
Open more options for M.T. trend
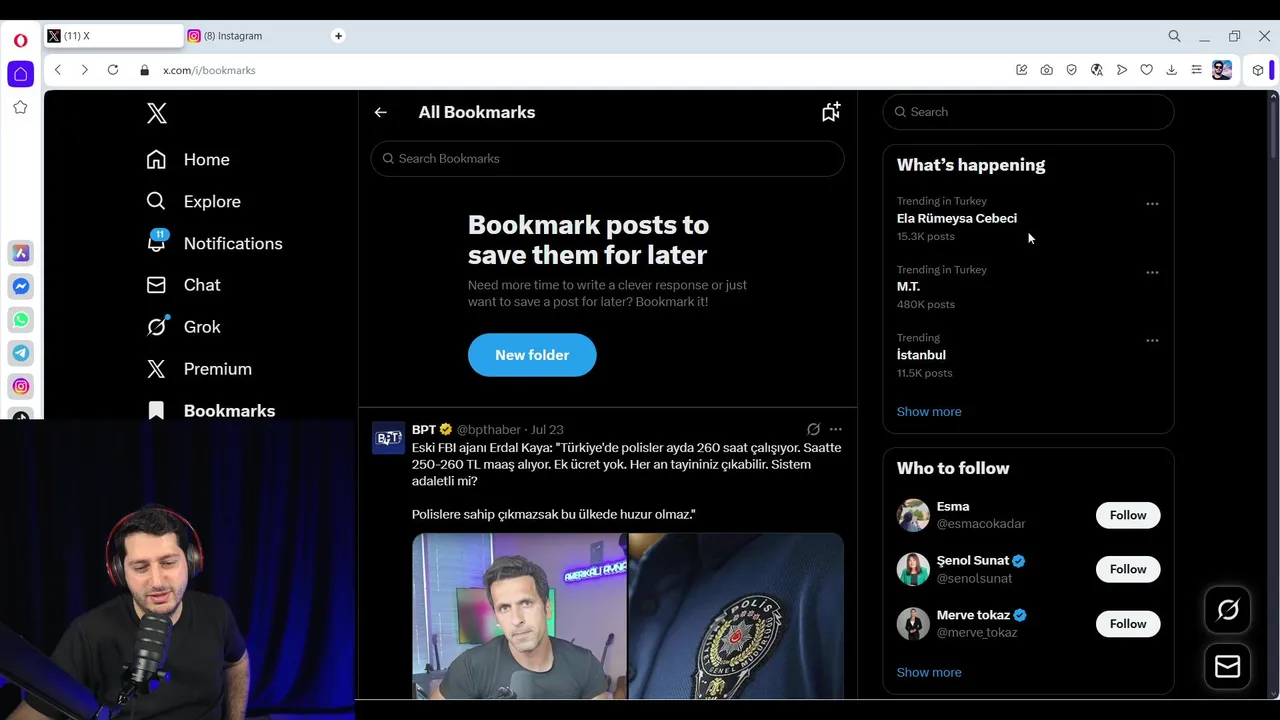[1152, 272]
